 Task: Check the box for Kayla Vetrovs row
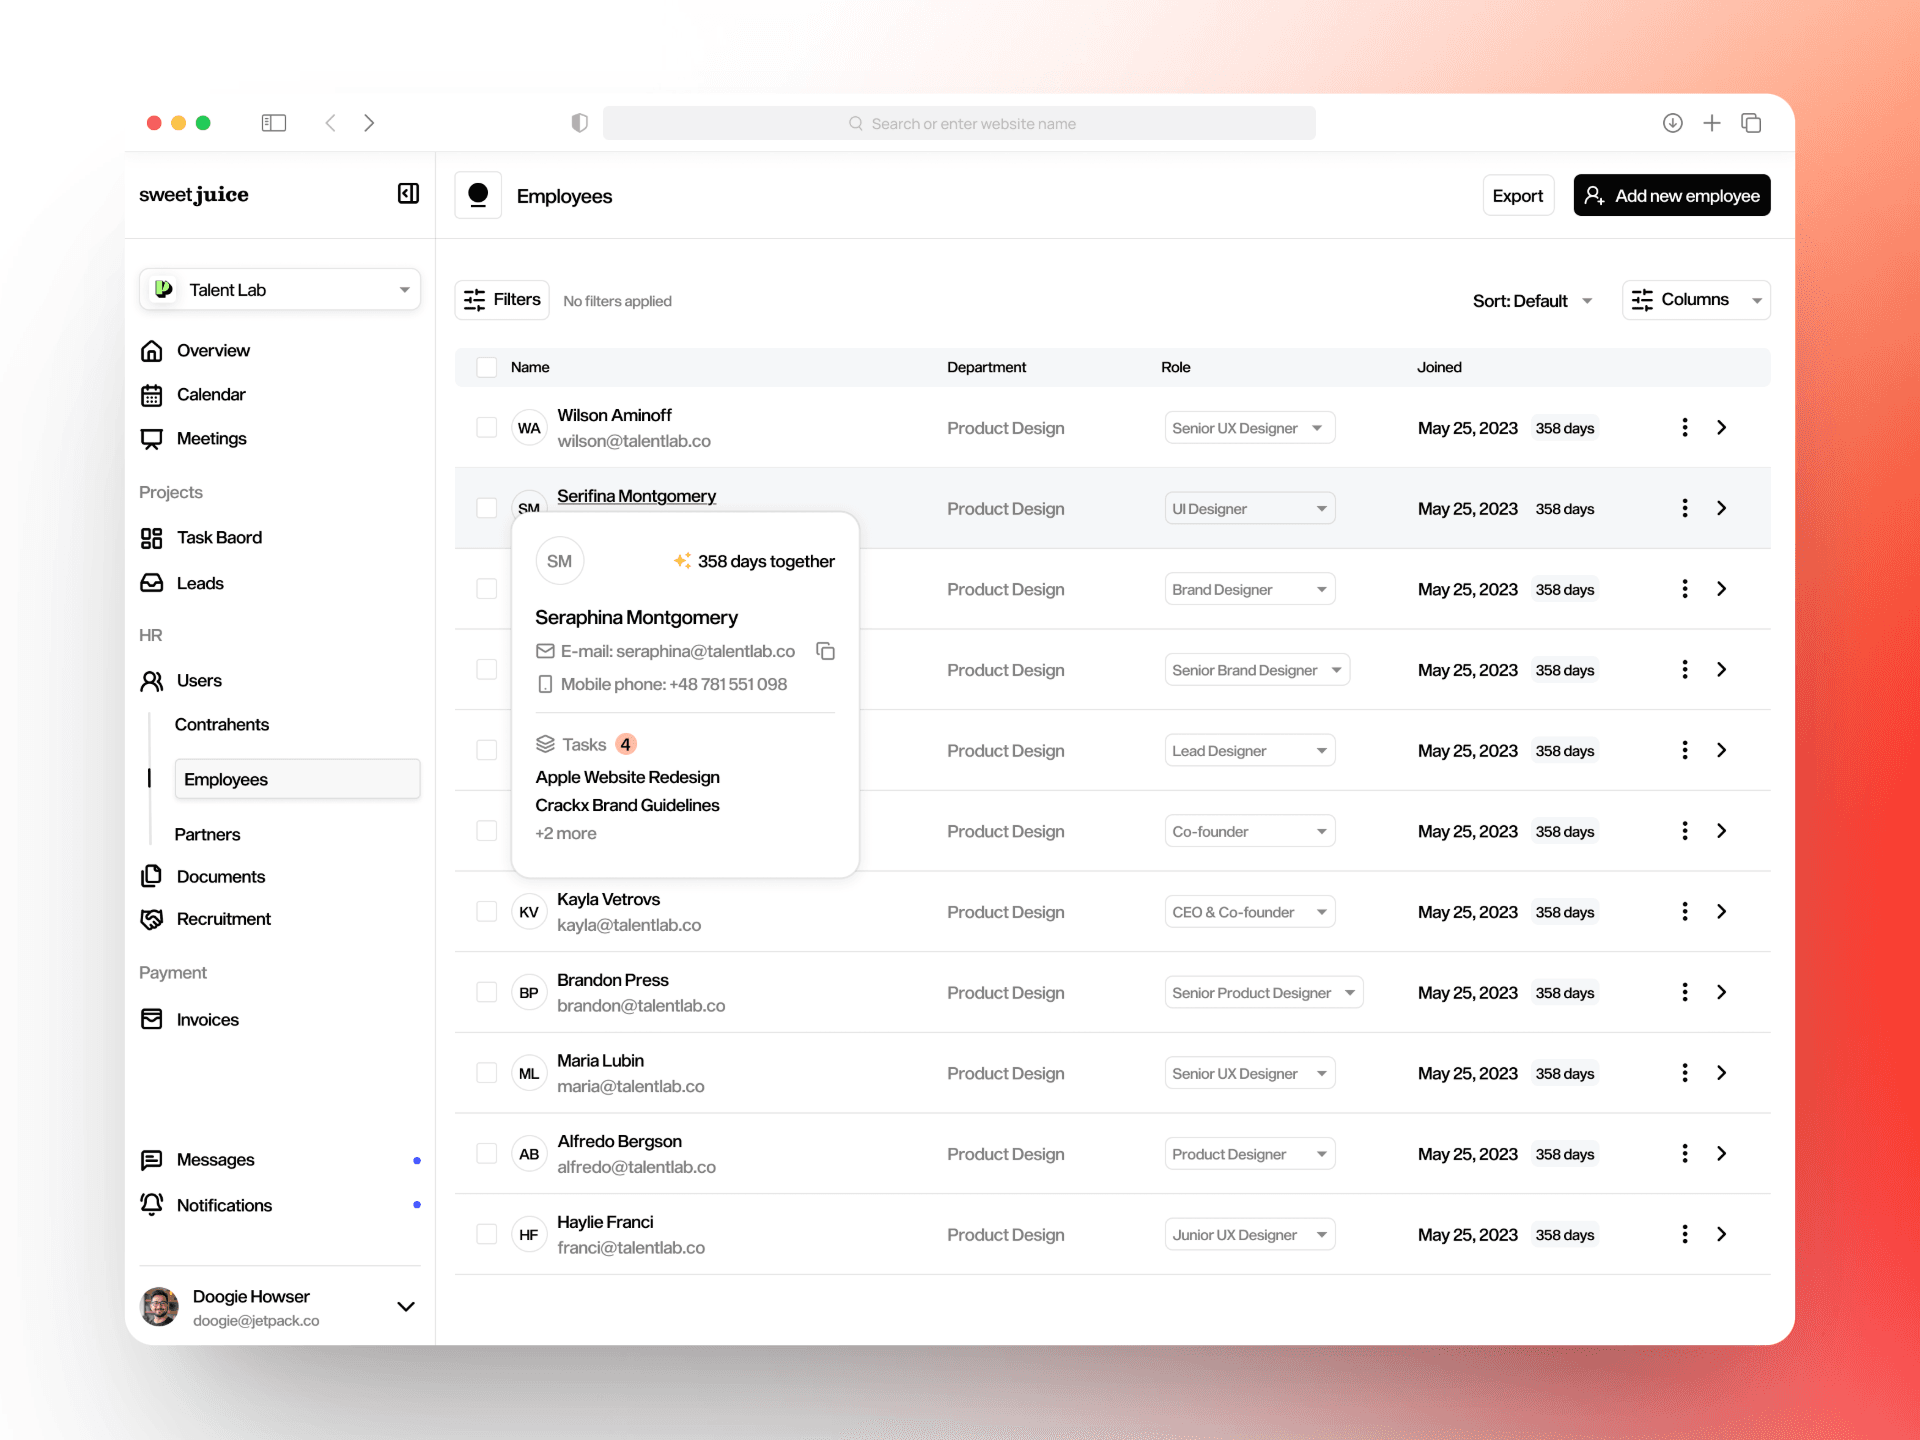(x=487, y=912)
